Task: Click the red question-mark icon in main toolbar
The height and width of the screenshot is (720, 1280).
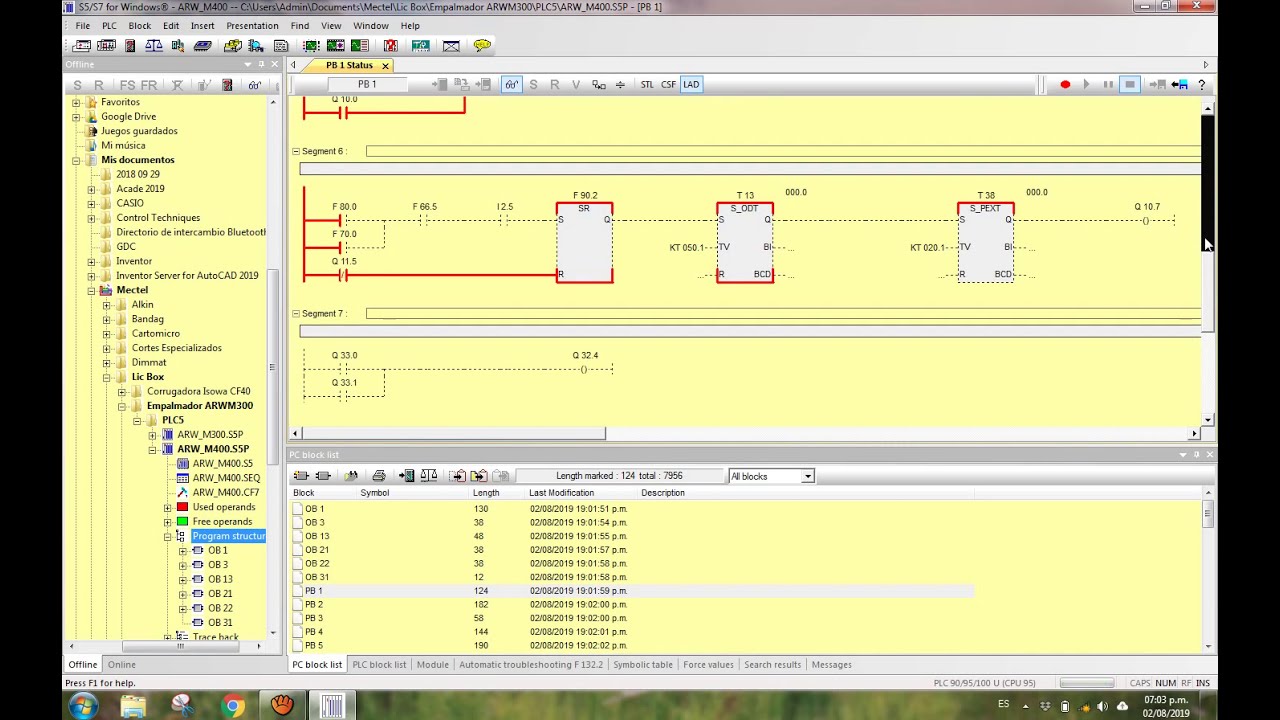Action: [390, 45]
